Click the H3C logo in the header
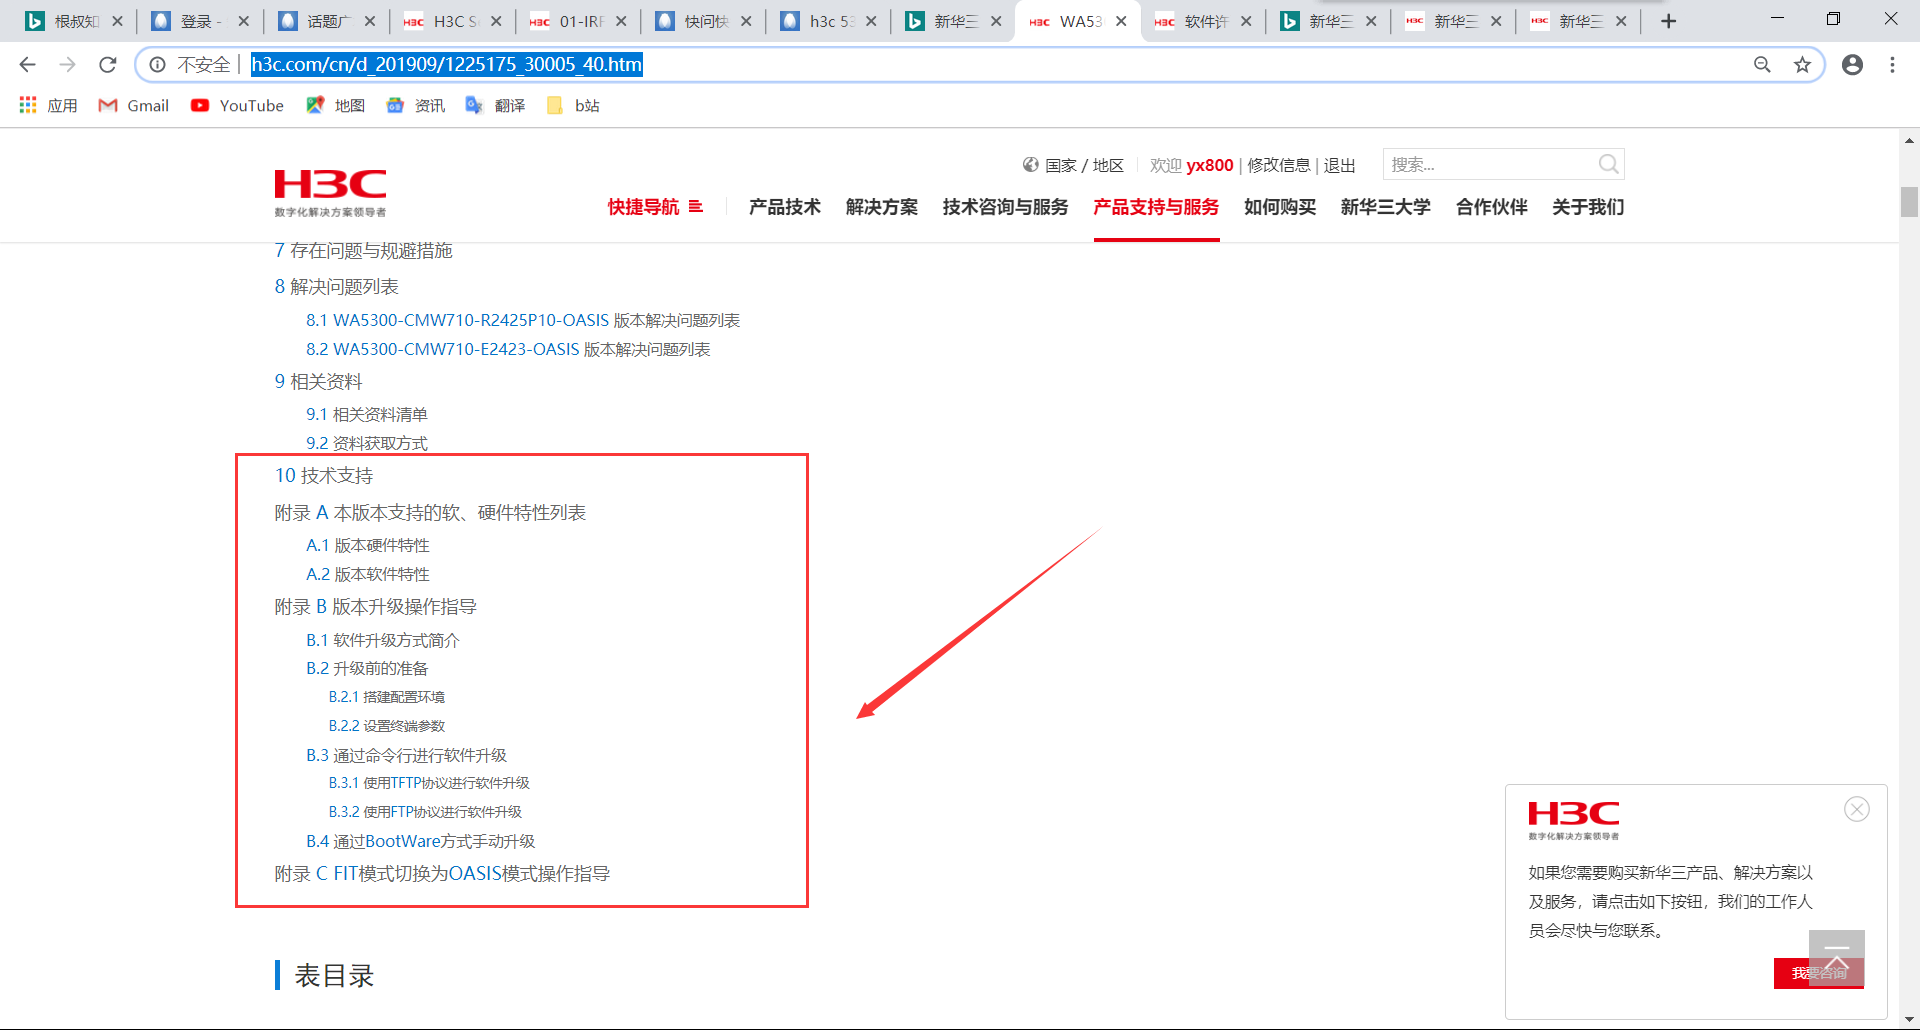 tap(330, 193)
